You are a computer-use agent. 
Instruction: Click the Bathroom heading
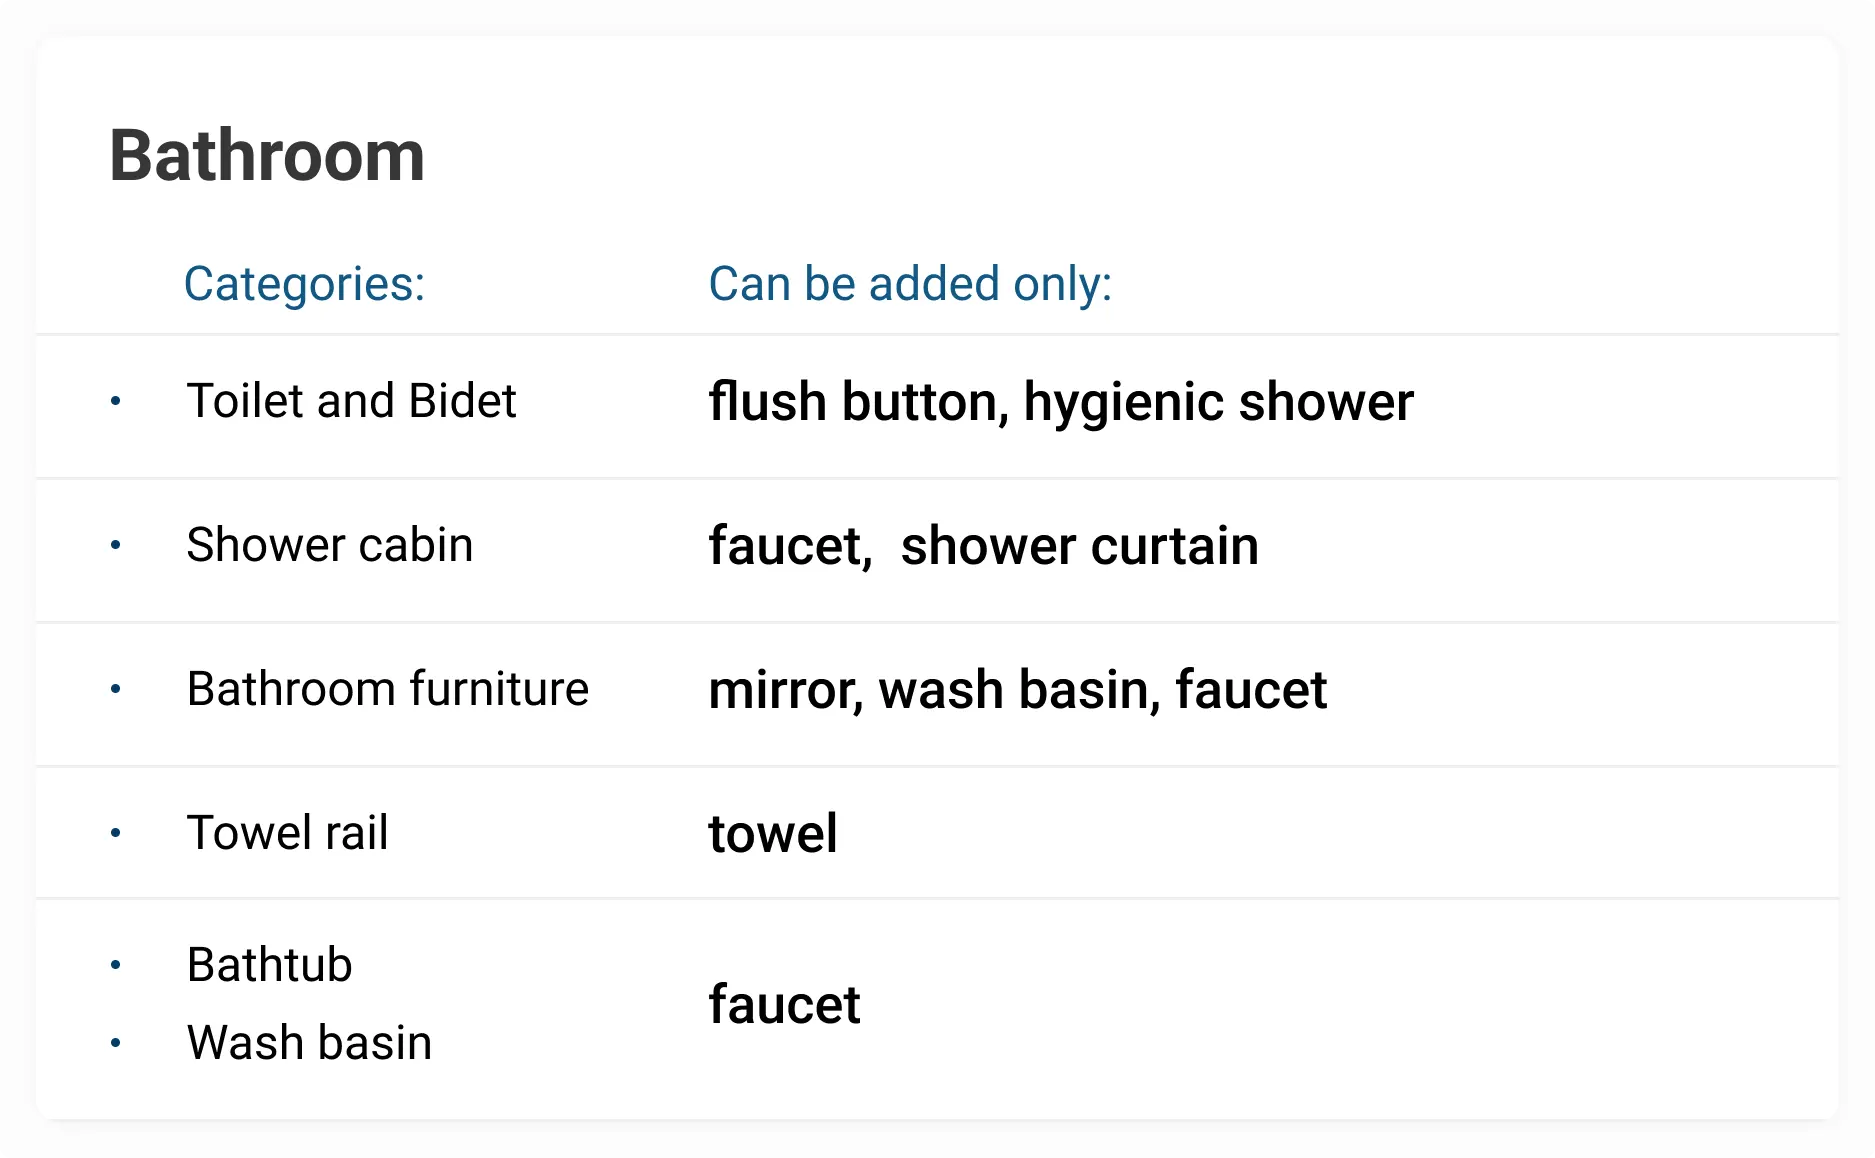point(267,156)
